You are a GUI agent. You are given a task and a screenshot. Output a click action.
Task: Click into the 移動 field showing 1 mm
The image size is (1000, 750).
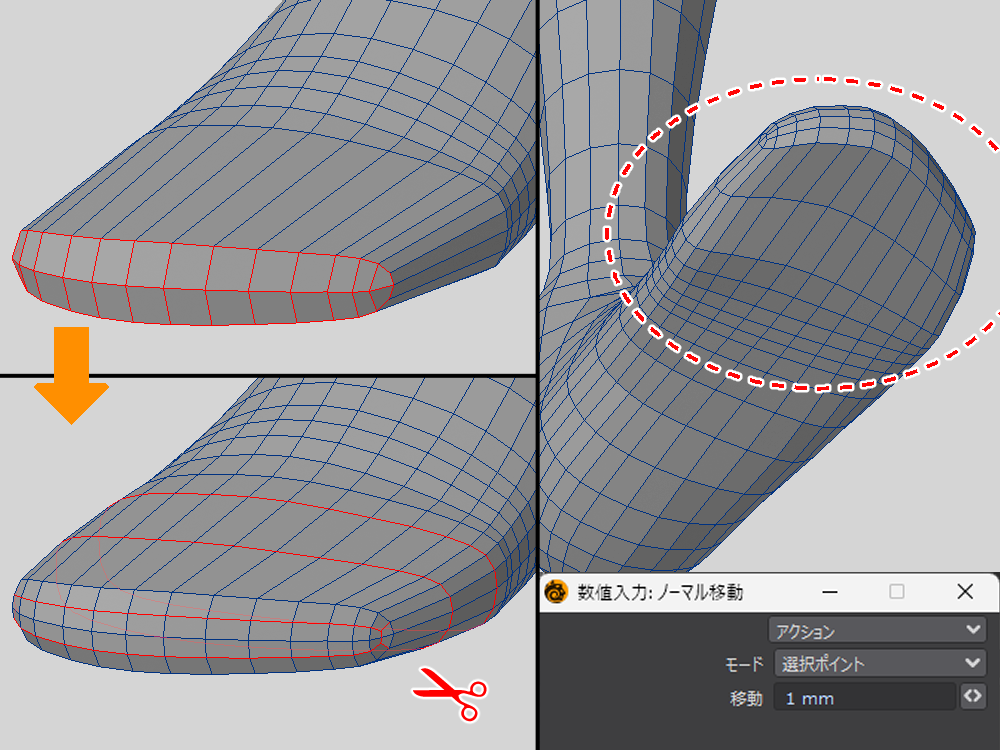(x=865, y=697)
